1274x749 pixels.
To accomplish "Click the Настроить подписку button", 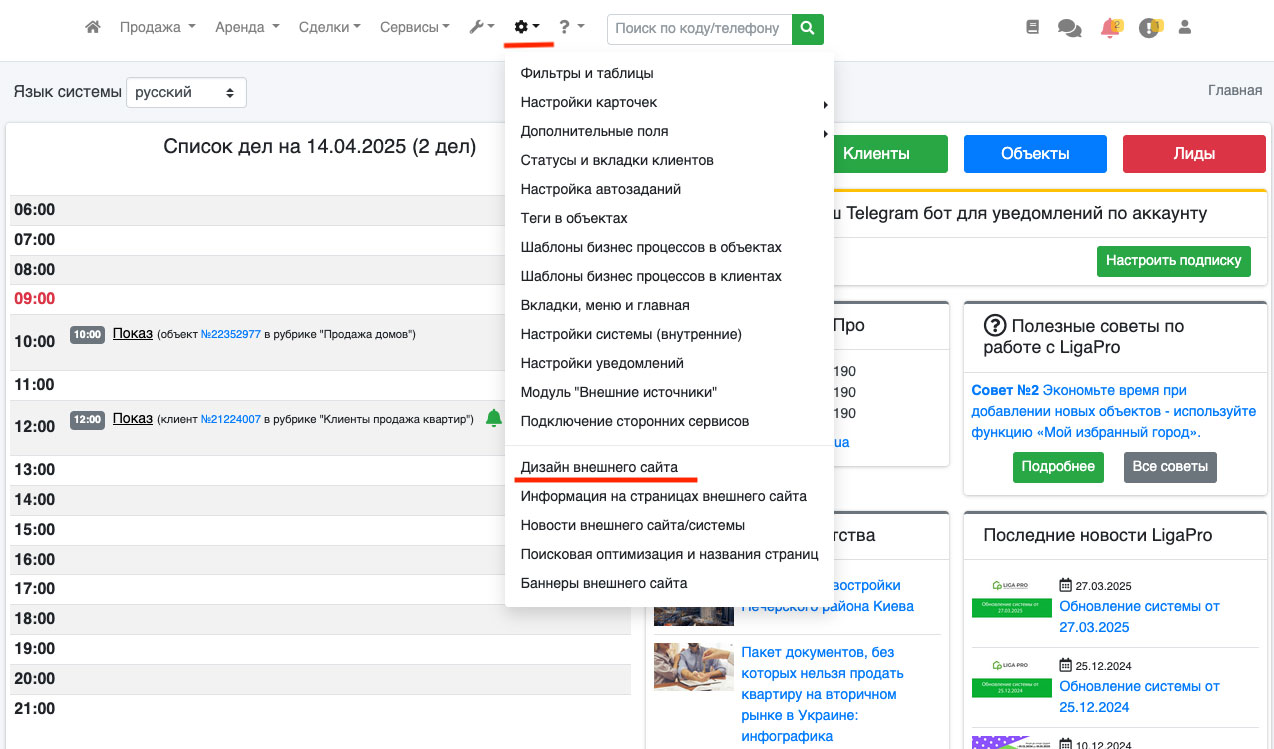I will (x=1174, y=260).
